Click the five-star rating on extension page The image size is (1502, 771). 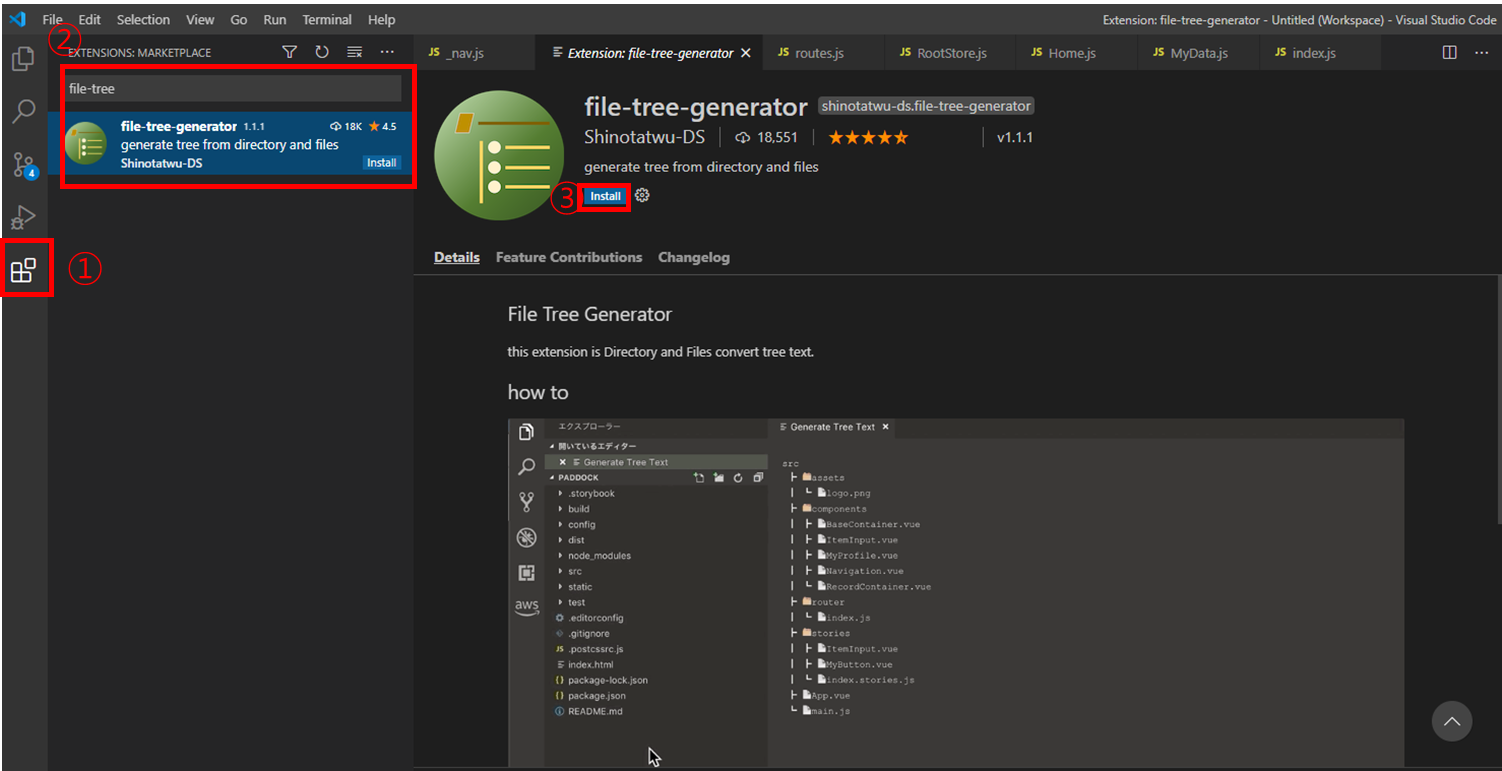(868, 137)
